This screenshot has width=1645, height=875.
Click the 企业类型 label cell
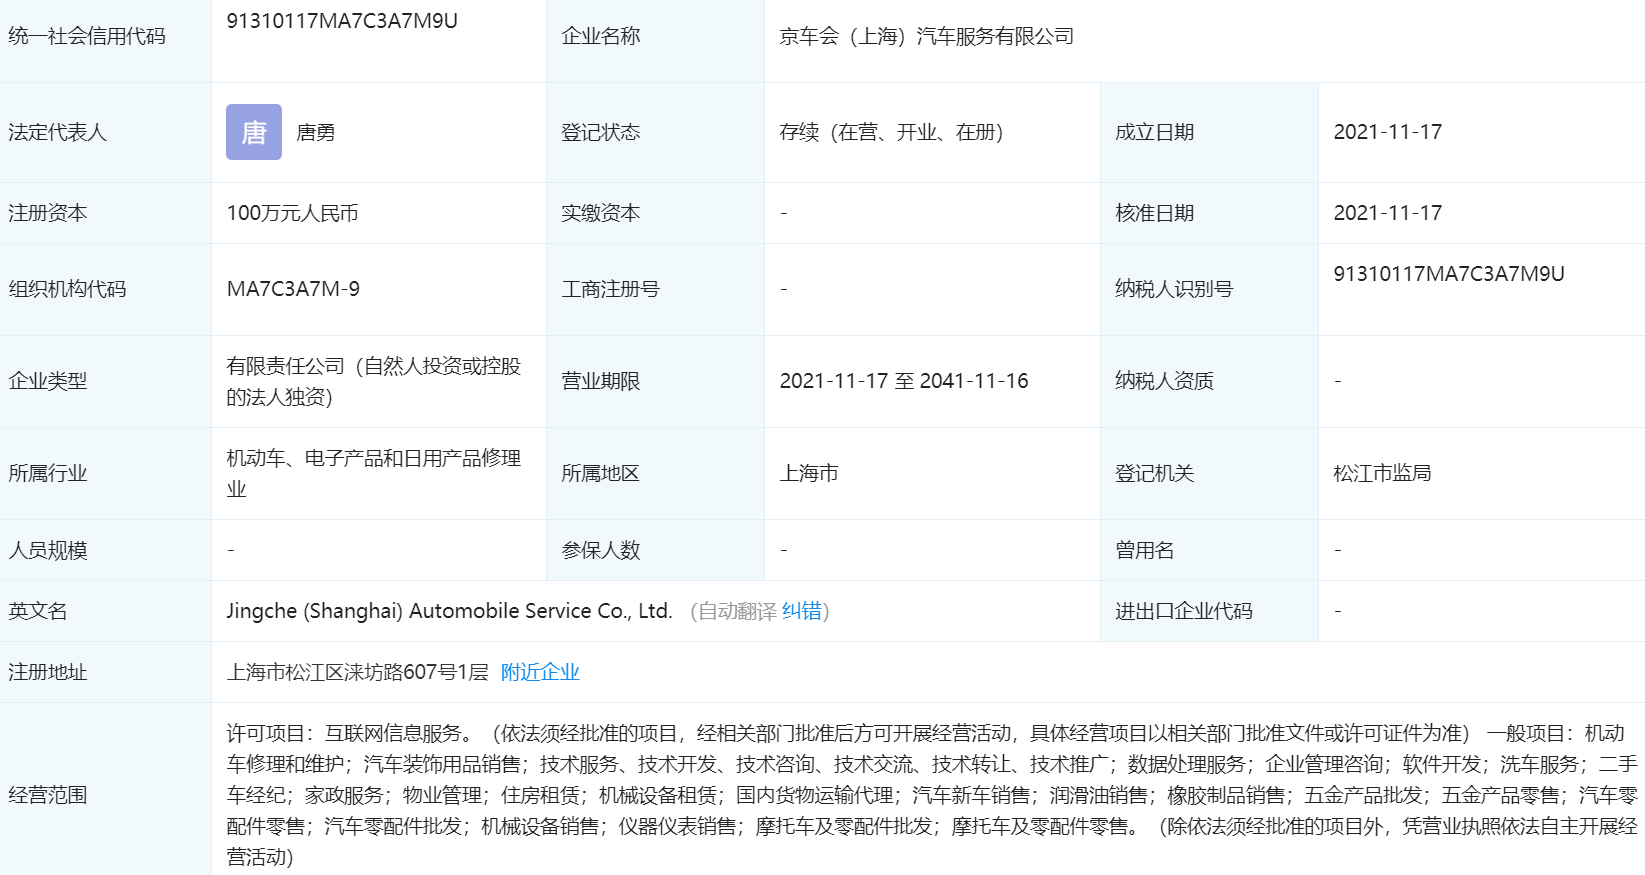pyautogui.click(x=106, y=381)
